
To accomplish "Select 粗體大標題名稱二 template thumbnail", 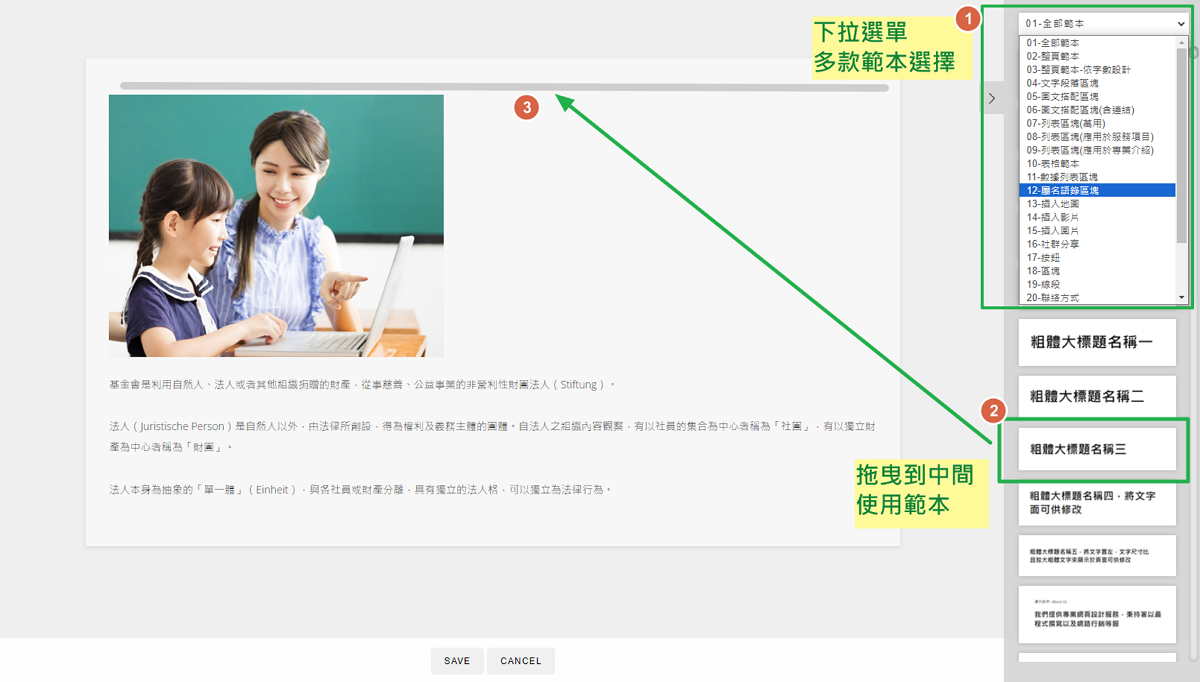I will [x=1097, y=396].
